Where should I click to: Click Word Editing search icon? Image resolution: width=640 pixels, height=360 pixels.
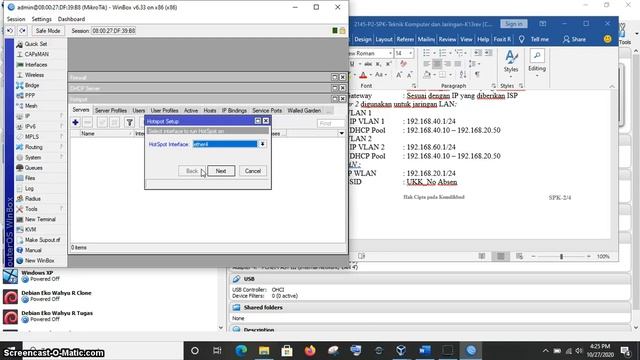coord(537,56)
